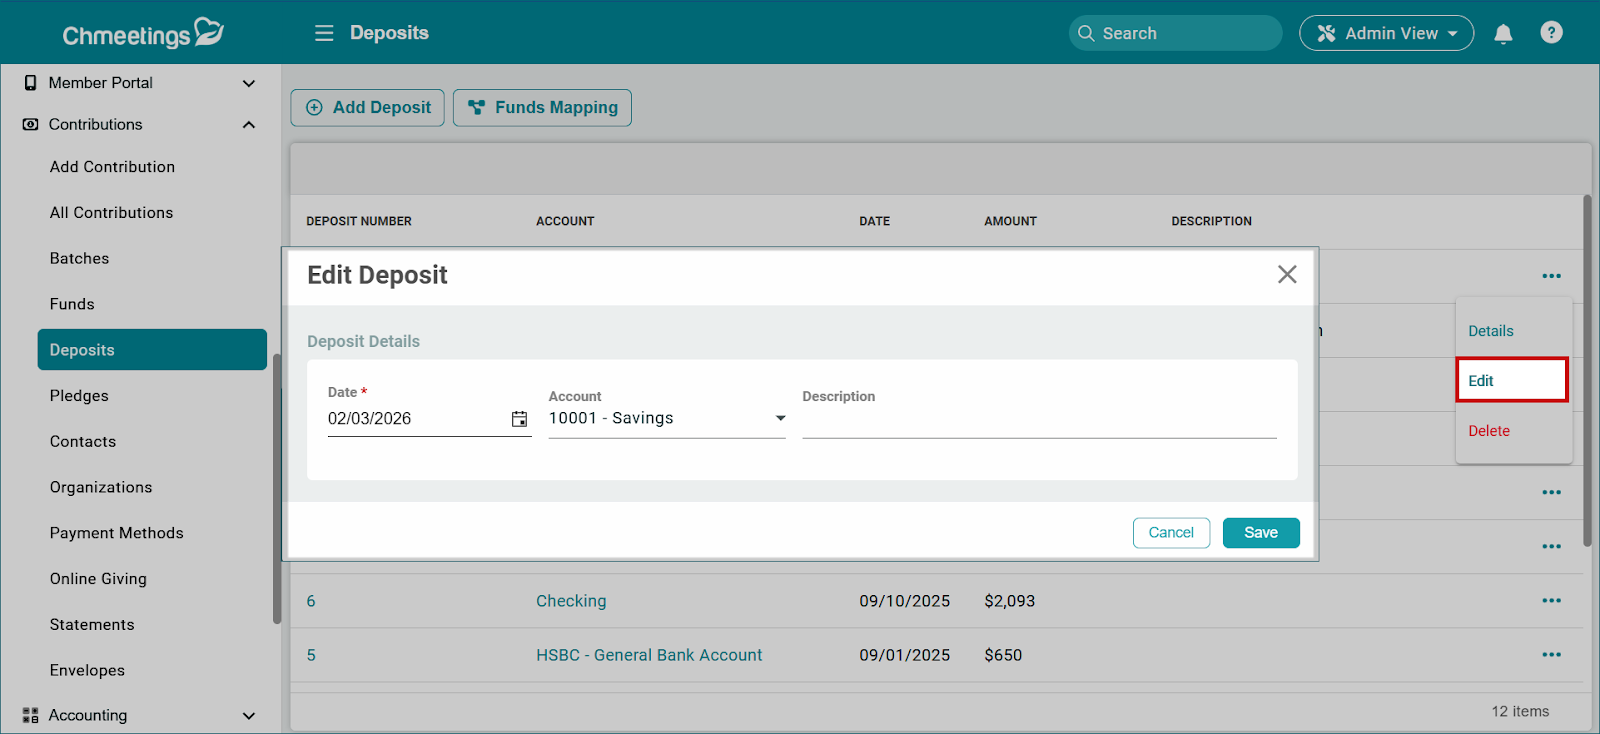
Task: Expand the Accounting sidebar section
Action: coord(249,716)
